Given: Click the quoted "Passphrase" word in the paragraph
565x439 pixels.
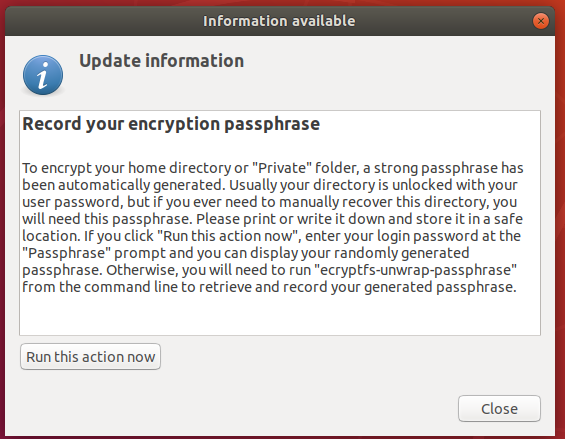Looking at the screenshot, I should coord(66,253).
